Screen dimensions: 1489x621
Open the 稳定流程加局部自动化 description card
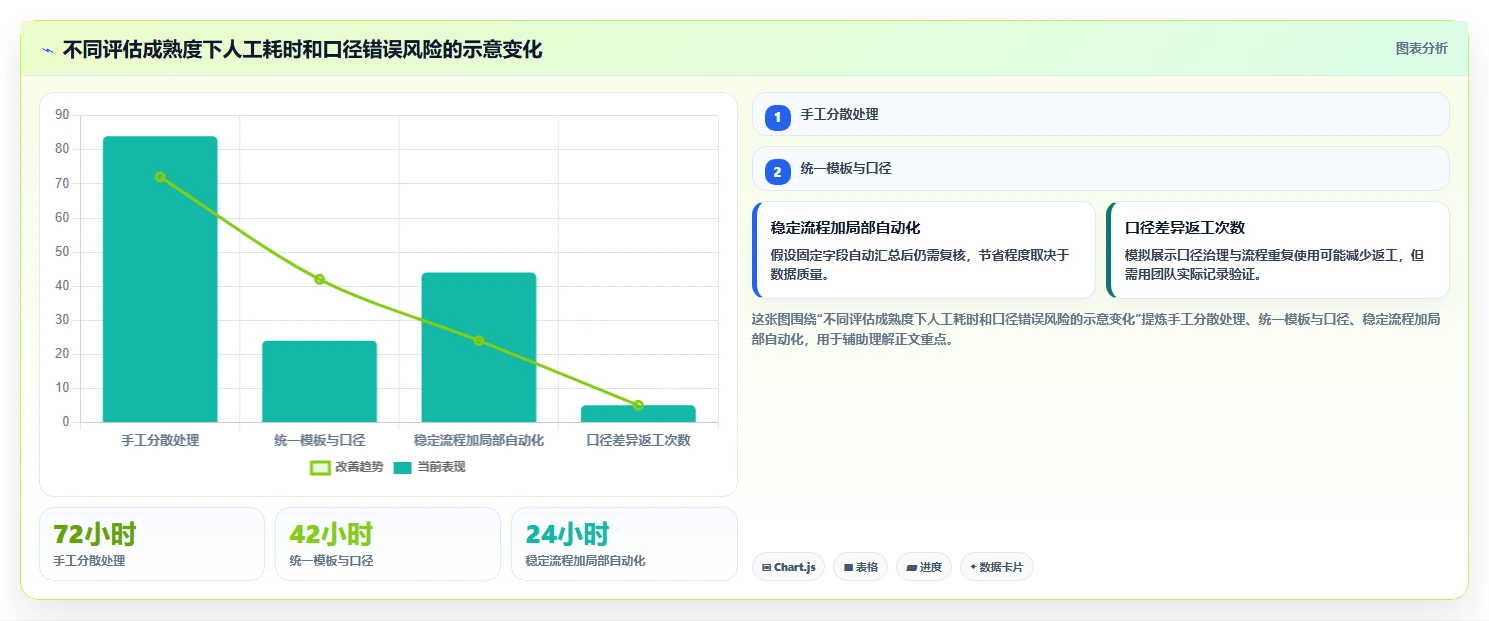(x=924, y=250)
